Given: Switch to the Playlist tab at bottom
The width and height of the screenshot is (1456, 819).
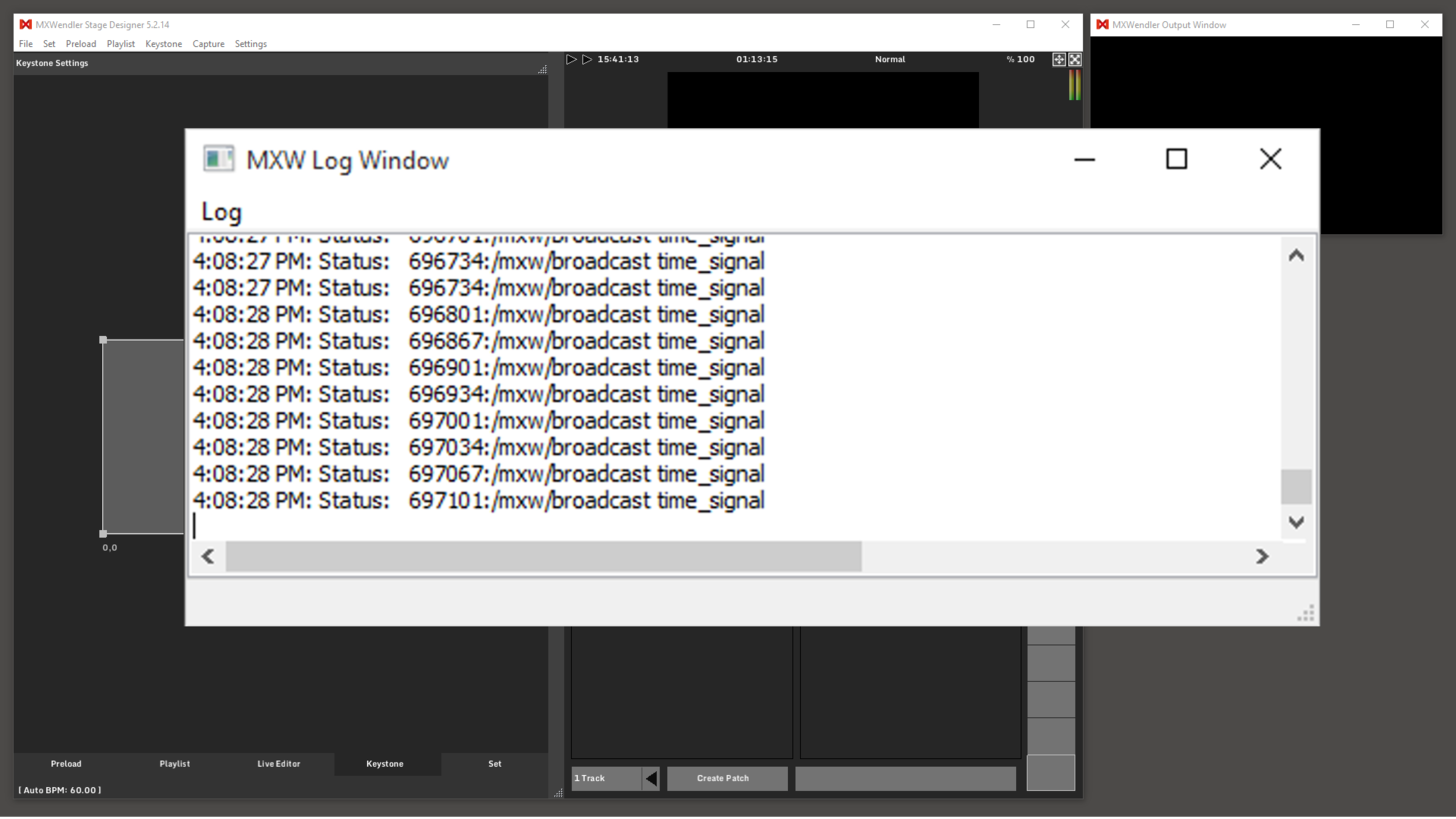Looking at the screenshot, I should click(174, 764).
